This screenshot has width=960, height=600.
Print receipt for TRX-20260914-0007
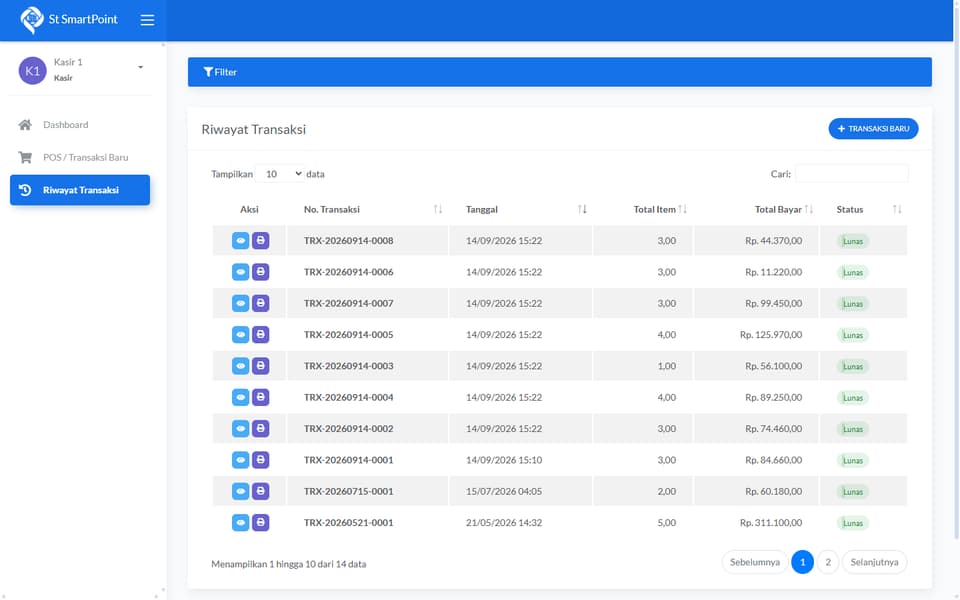coord(261,303)
